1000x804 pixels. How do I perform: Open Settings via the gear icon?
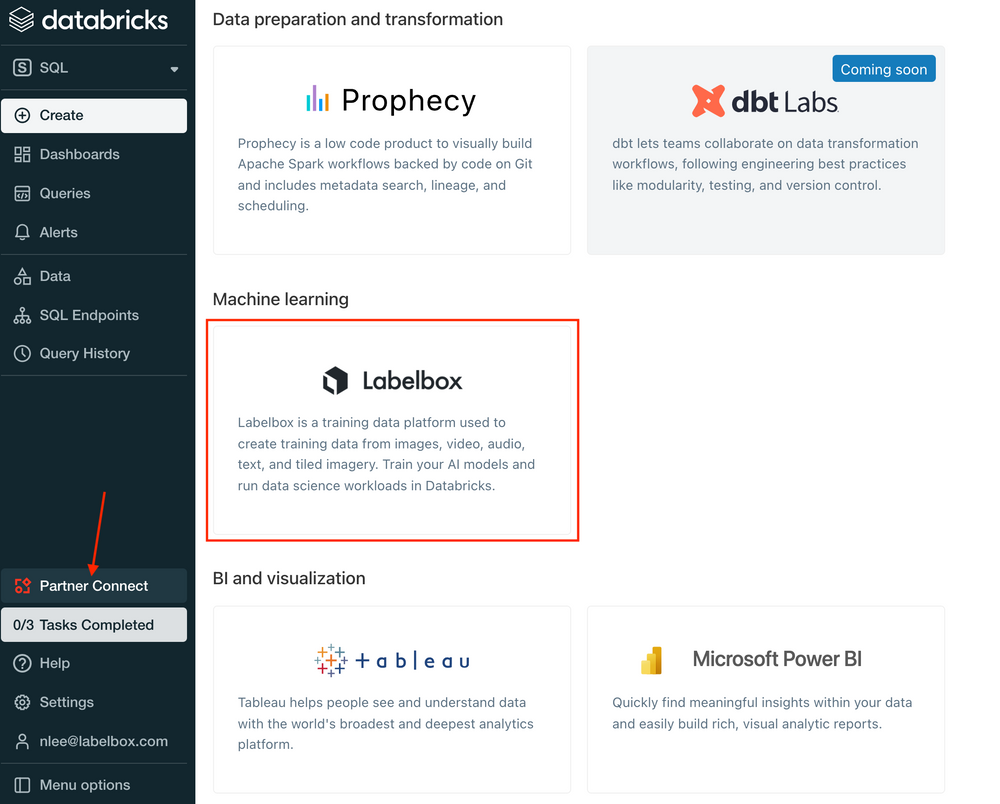pos(22,702)
